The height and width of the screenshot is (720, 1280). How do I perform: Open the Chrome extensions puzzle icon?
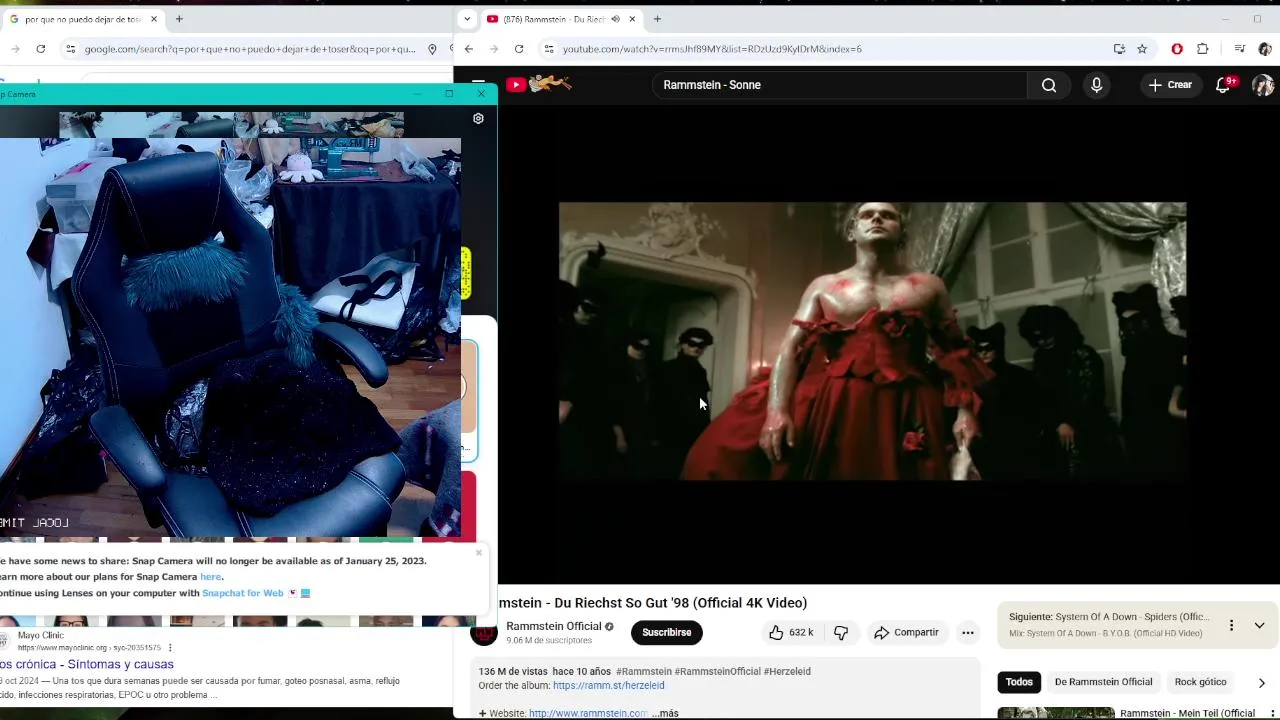click(1203, 48)
